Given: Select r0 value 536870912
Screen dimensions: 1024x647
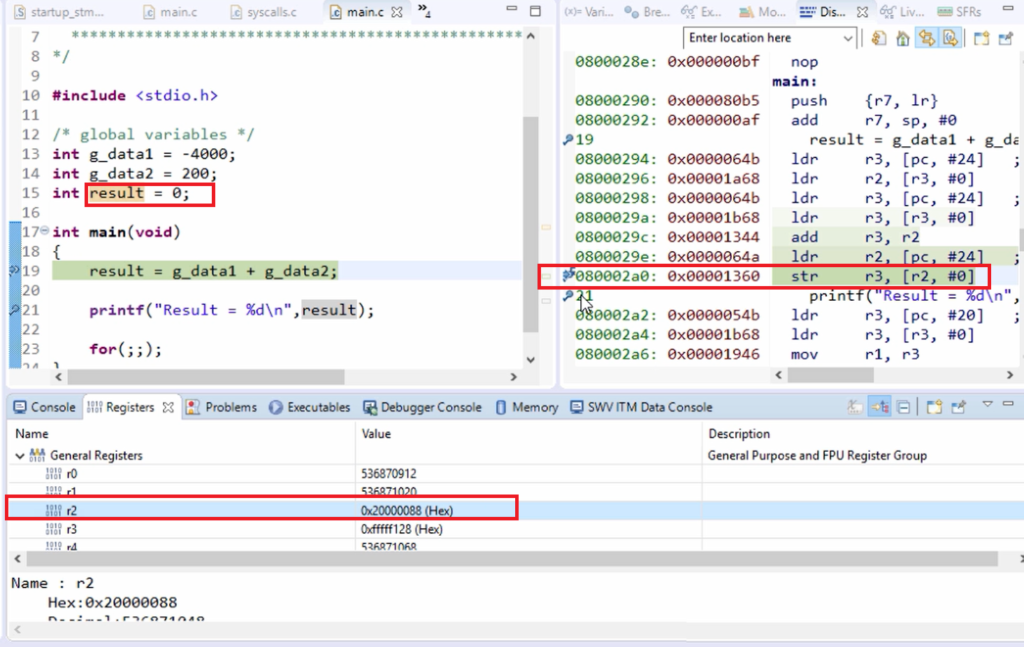Looking at the screenshot, I should (x=389, y=473).
